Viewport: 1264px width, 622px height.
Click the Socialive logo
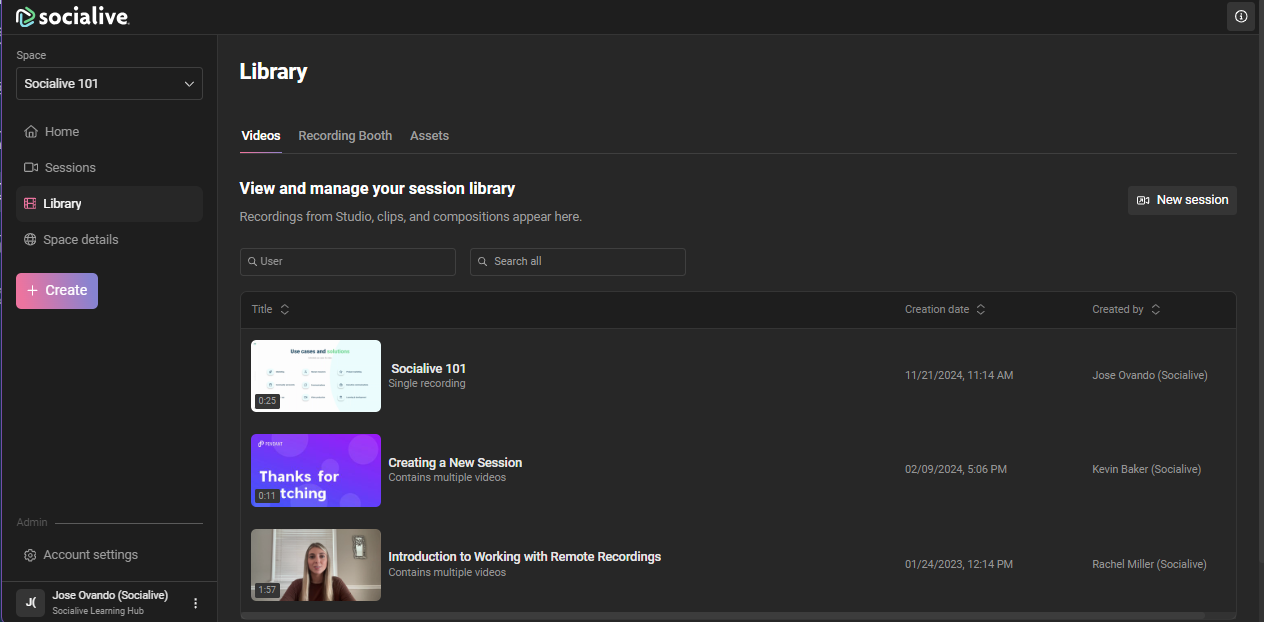[x=72, y=16]
